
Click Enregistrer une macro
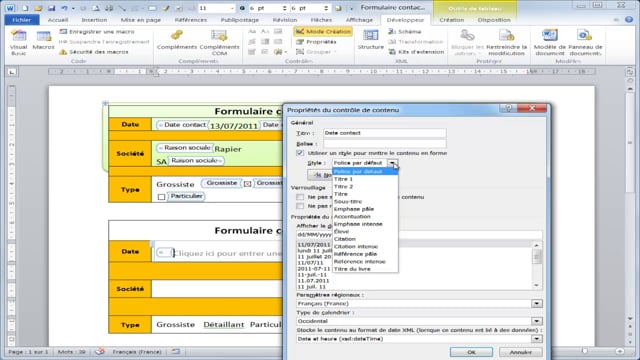[97, 31]
